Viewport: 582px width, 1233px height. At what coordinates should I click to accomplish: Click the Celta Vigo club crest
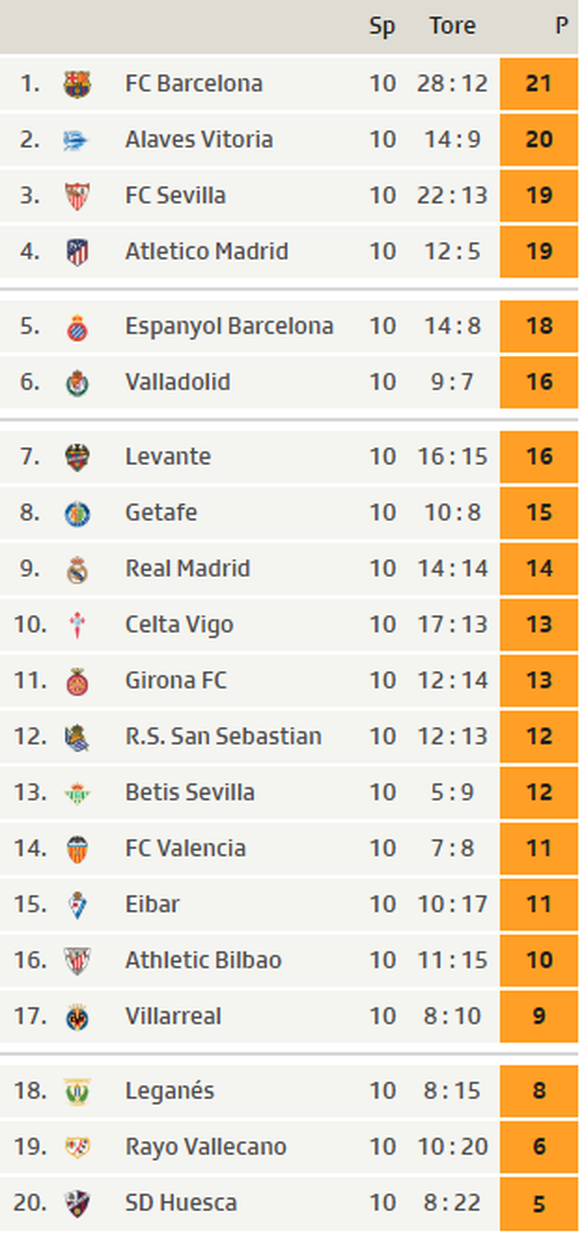[77, 625]
